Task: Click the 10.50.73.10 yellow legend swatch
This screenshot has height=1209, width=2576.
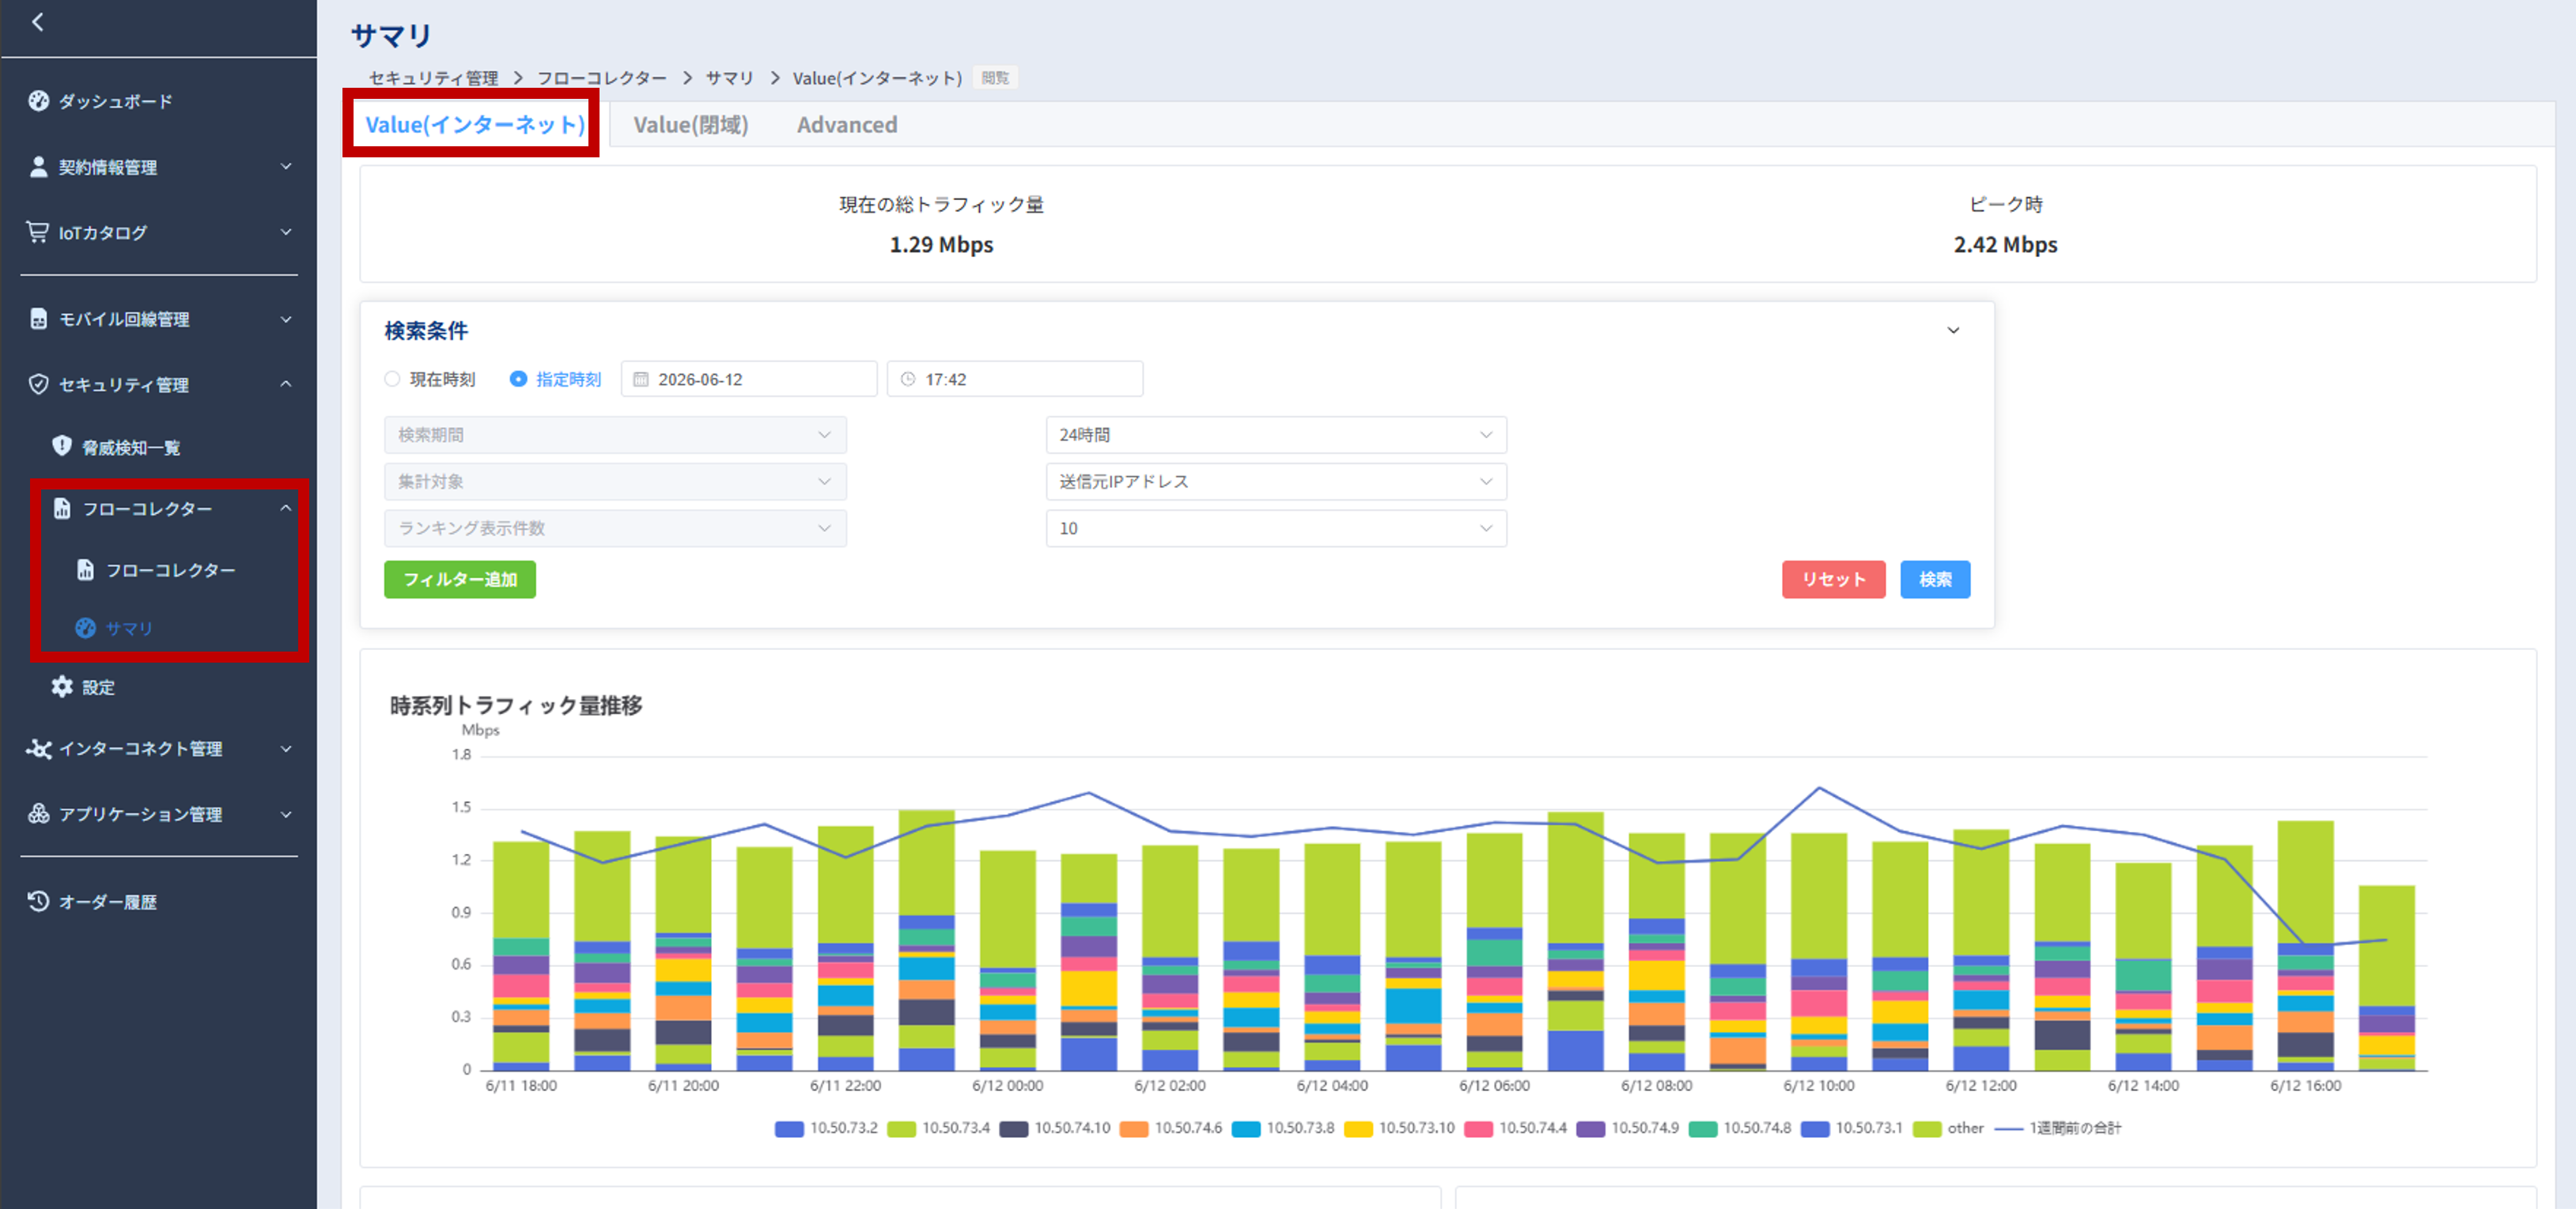Action: [x=1358, y=1128]
